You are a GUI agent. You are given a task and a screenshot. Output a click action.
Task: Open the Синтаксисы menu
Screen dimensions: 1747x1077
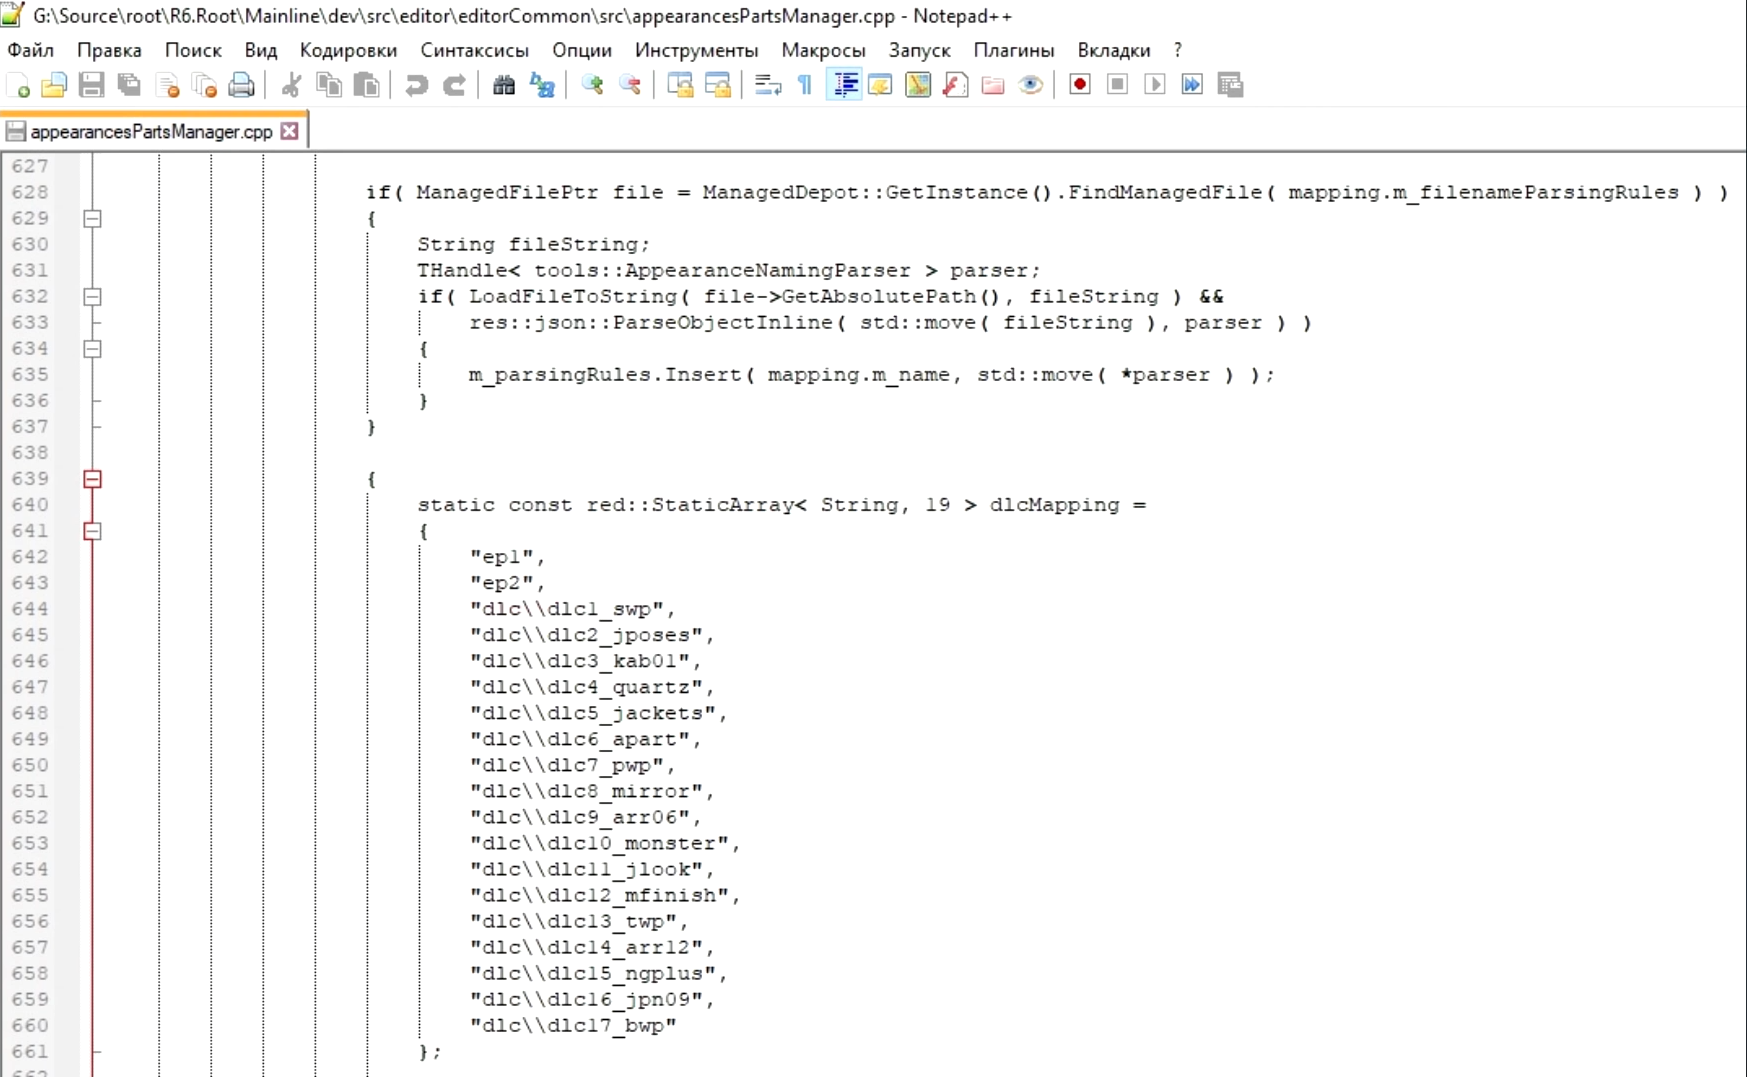(x=474, y=50)
